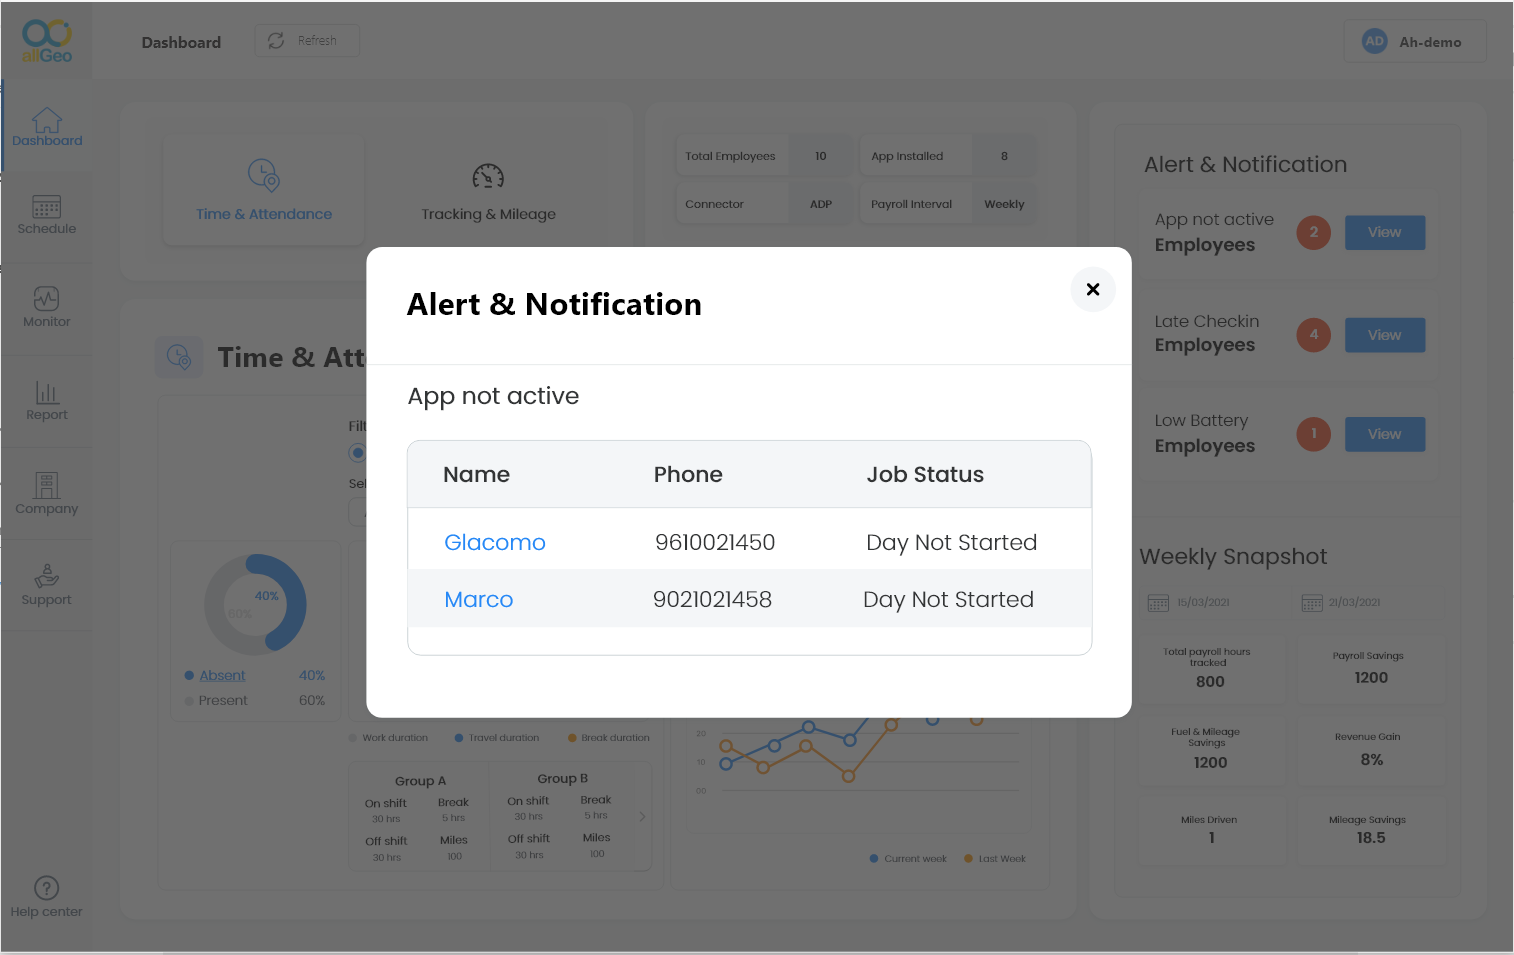Click the Total payroll hours tracked card
The width and height of the screenshot is (1514, 955).
pos(1210,670)
